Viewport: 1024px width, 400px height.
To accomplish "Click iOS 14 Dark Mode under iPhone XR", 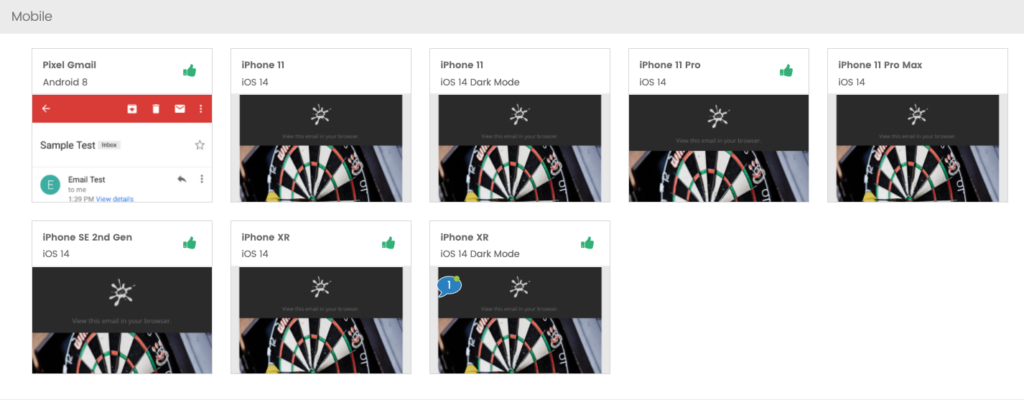I will click(x=480, y=254).
